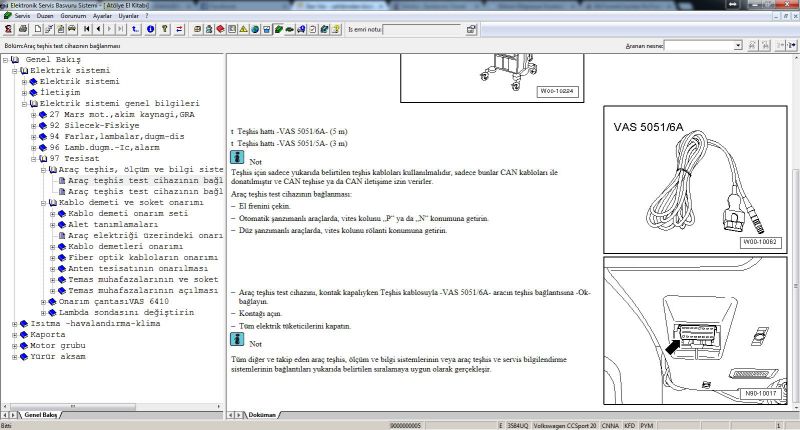Go to previous page with left arrow
Image resolution: width=800 pixels, height=430 pixels.
click(98, 29)
